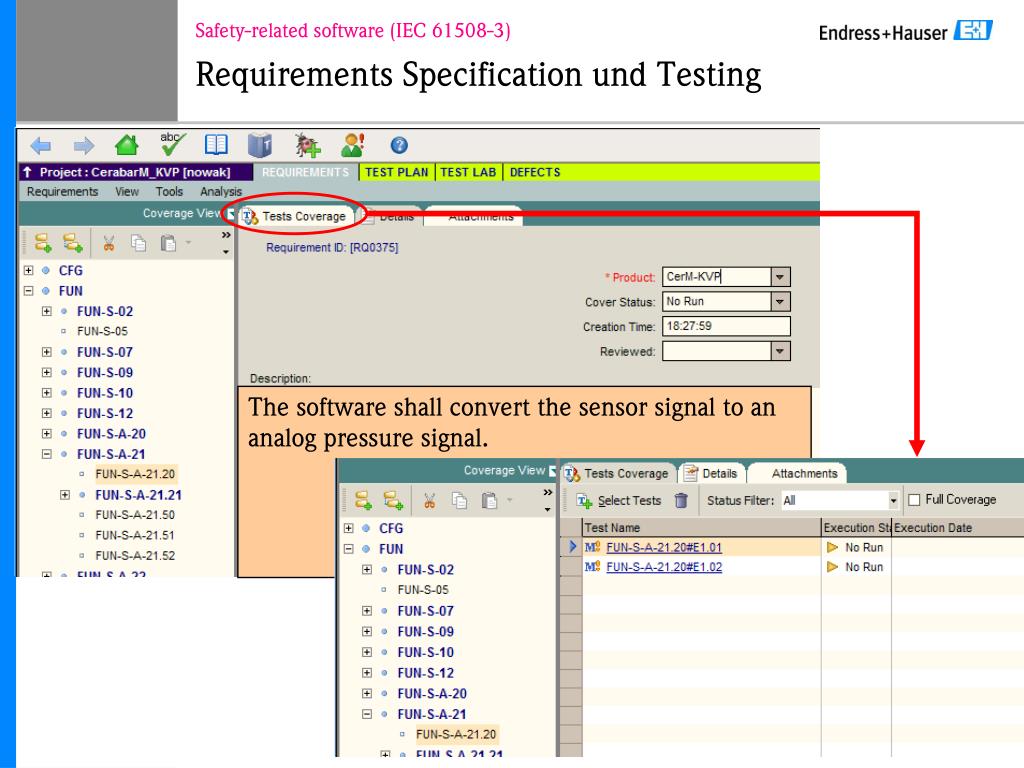Image resolution: width=1024 pixels, height=768 pixels.
Task: Open the Requirements menu
Action: [62, 191]
